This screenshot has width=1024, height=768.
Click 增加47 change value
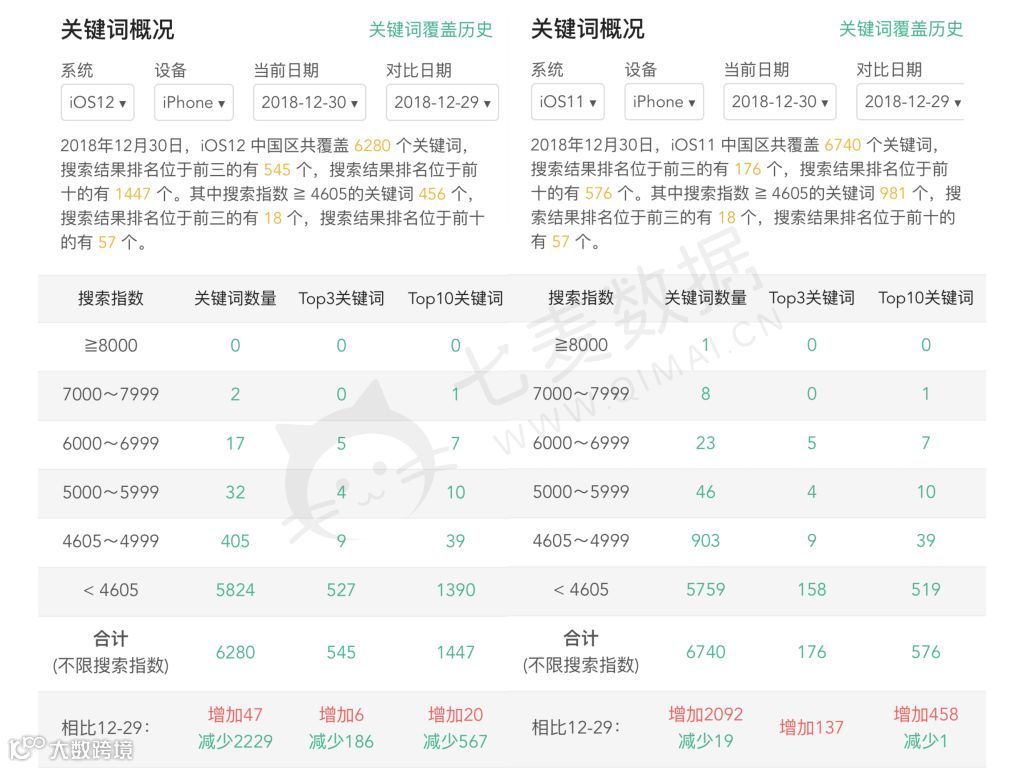tap(235, 715)
